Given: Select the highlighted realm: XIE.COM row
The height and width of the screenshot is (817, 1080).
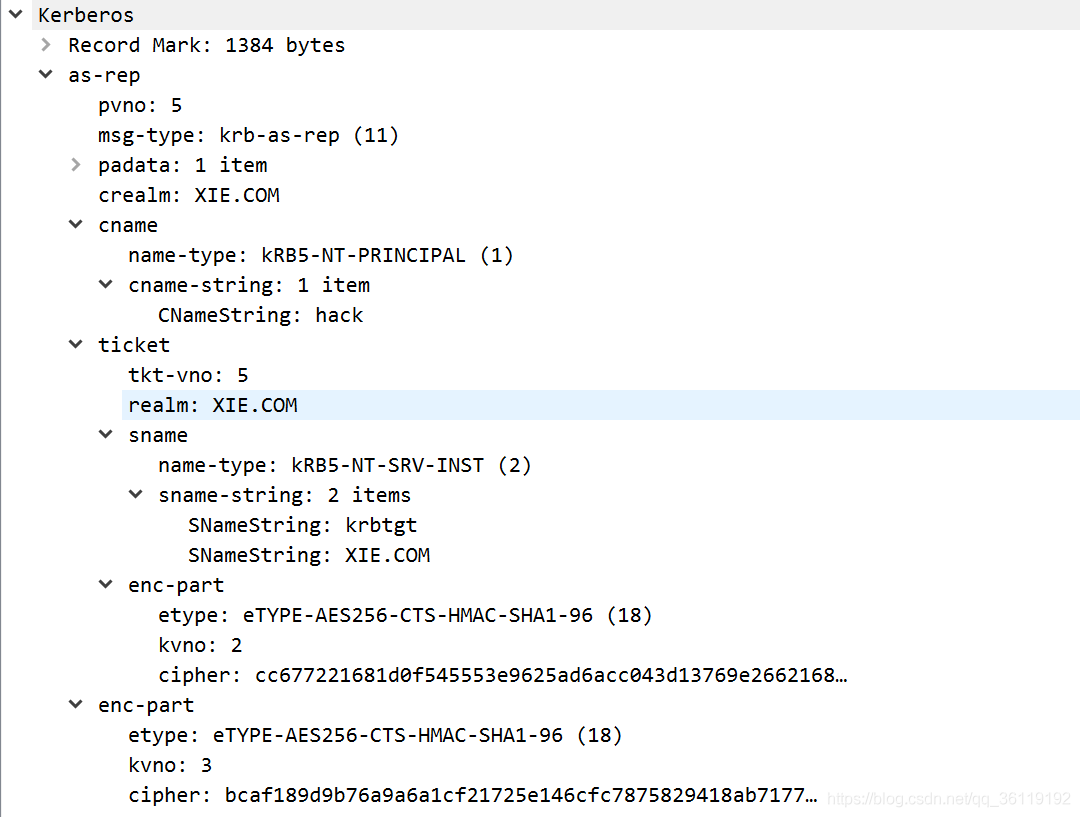Looking at the screenshot, I should pos(212,405).
